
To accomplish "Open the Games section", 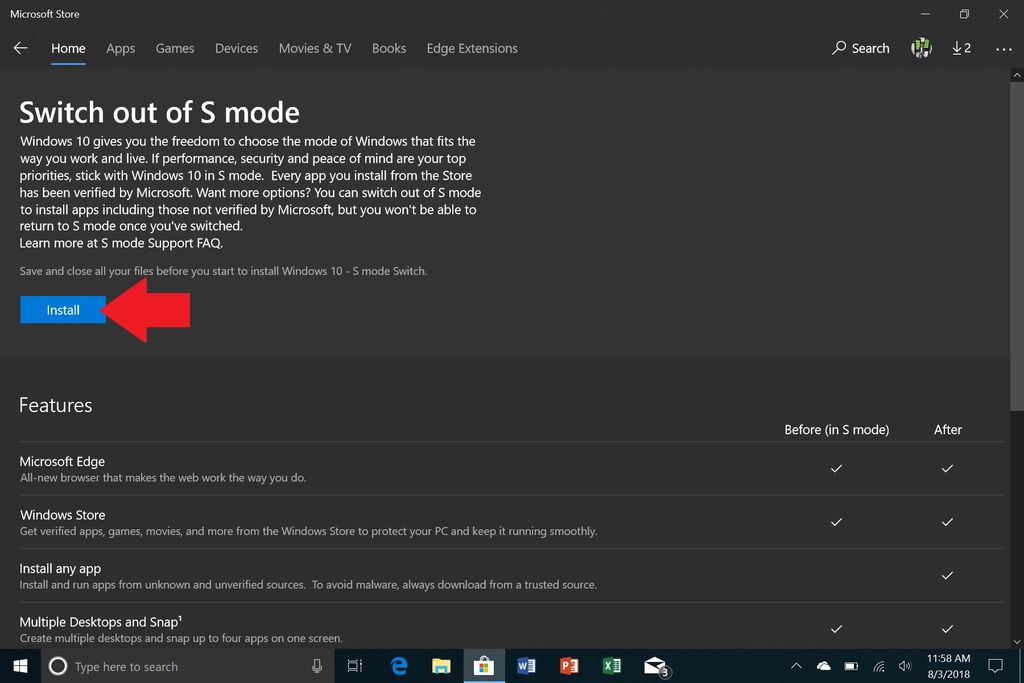I will point(174,48).
